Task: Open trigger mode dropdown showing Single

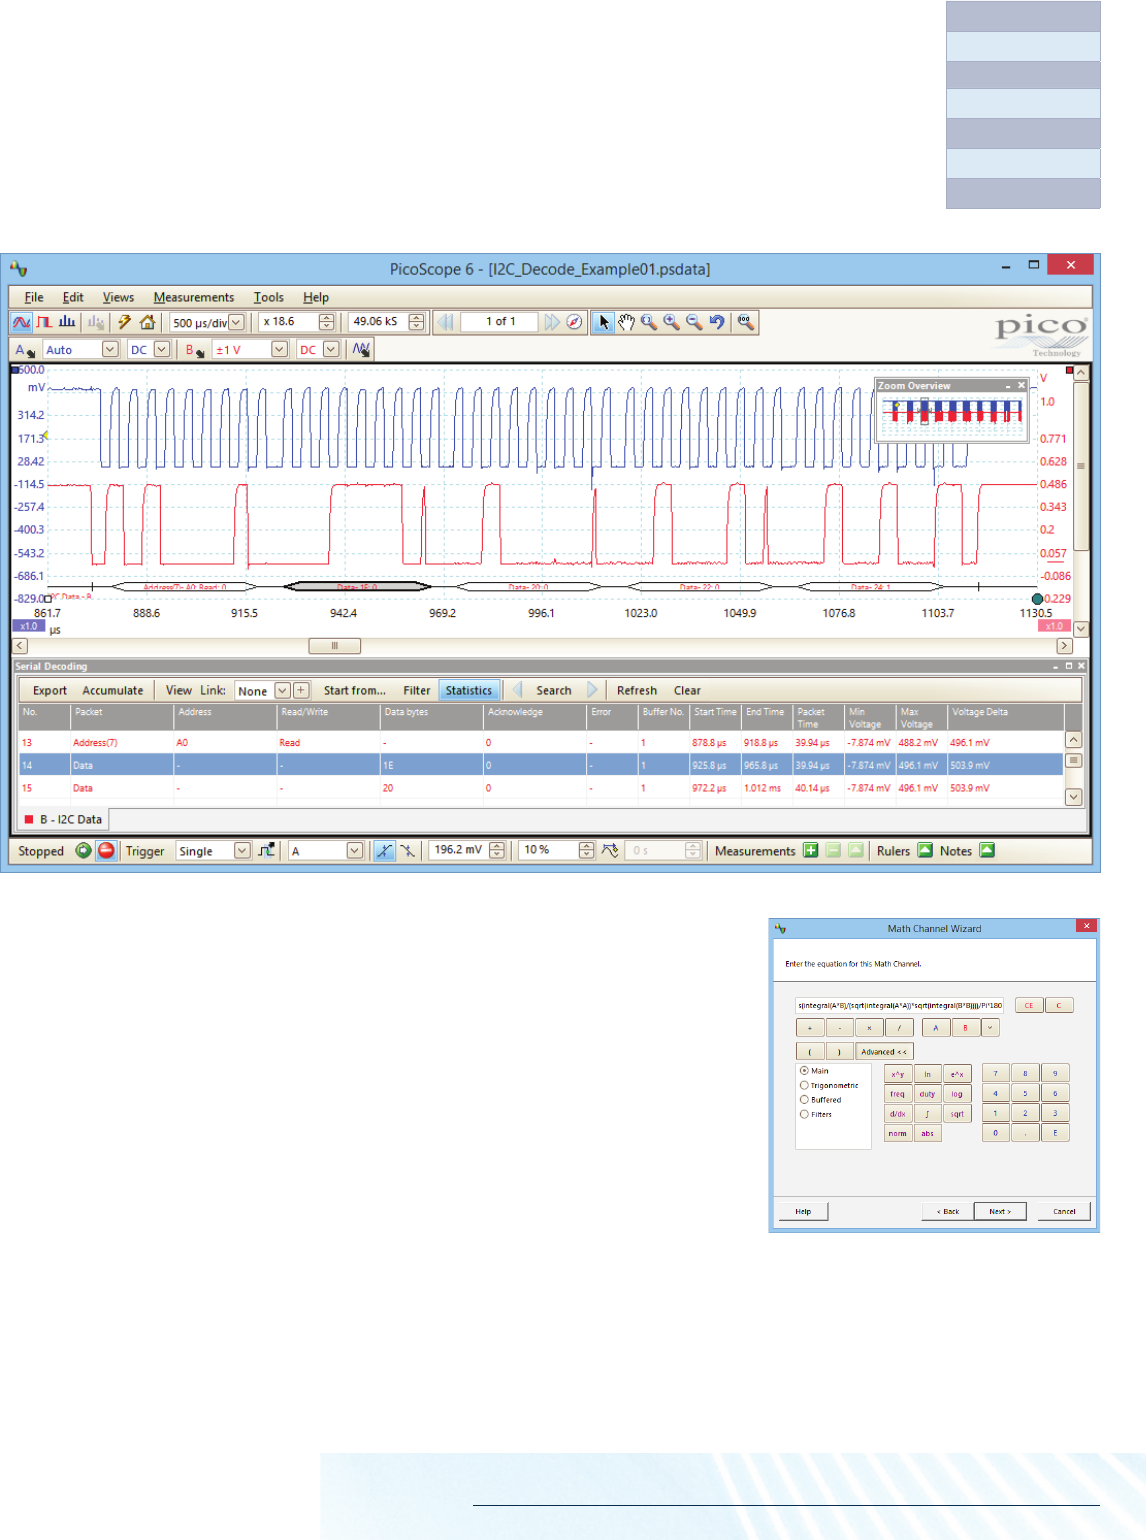Action: pos(242,851)
